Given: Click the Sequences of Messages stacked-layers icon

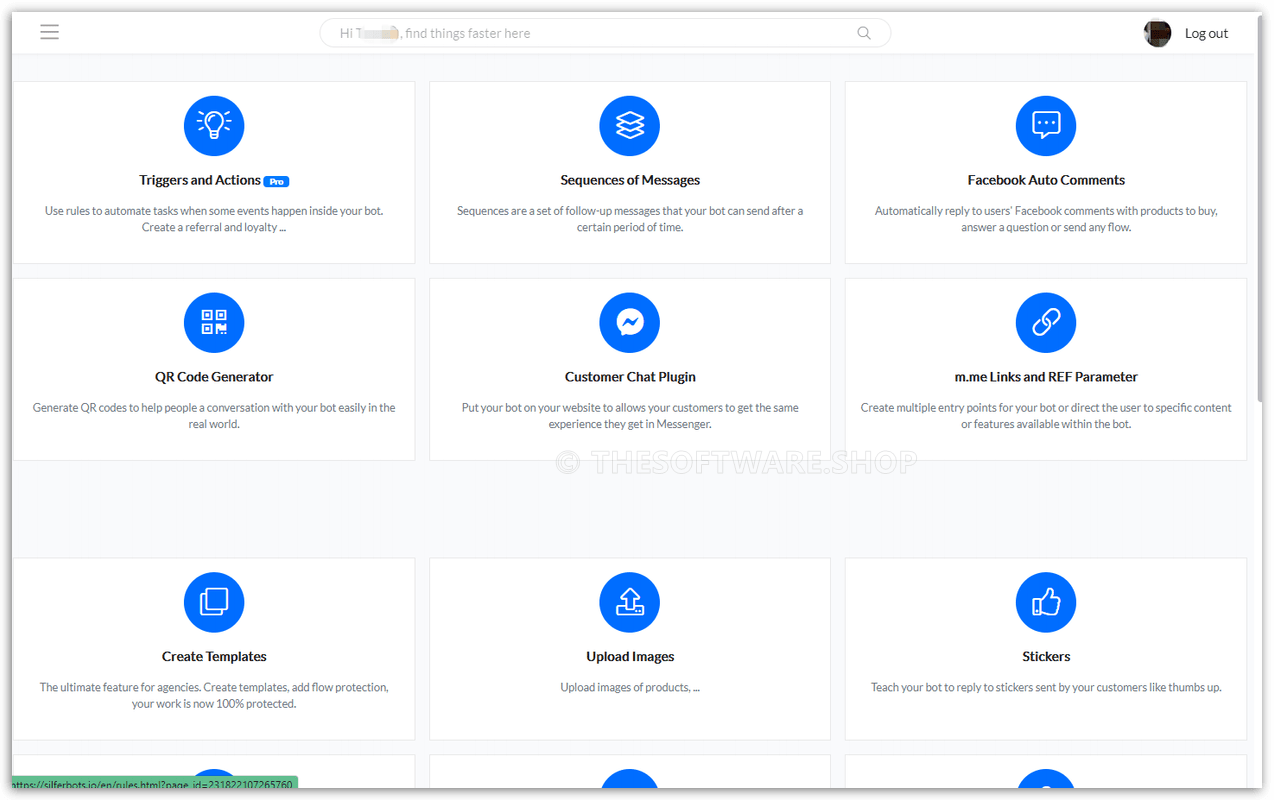Looking at the screenshot, I should (629, 126).
